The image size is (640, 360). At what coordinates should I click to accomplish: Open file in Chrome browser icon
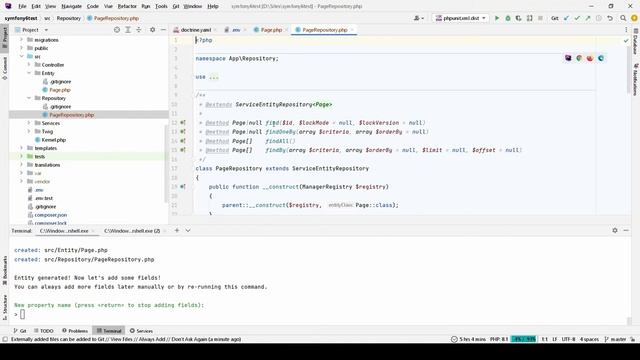[x=579, y=58]
